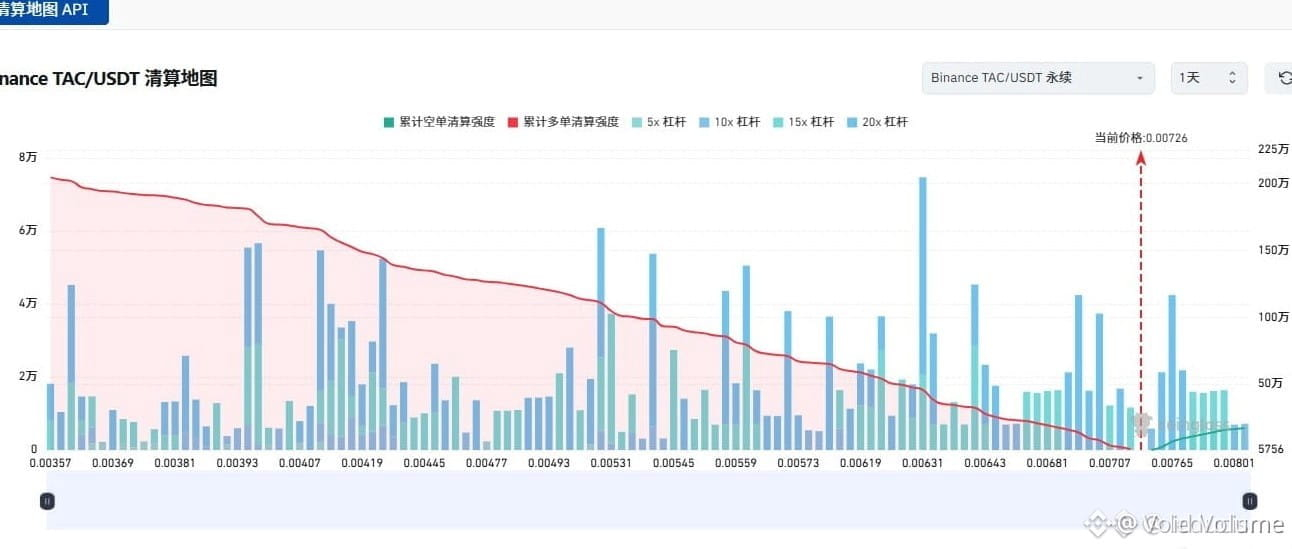Toggle the 累计多单清算强度 legend series

click(x=563, y=122)
